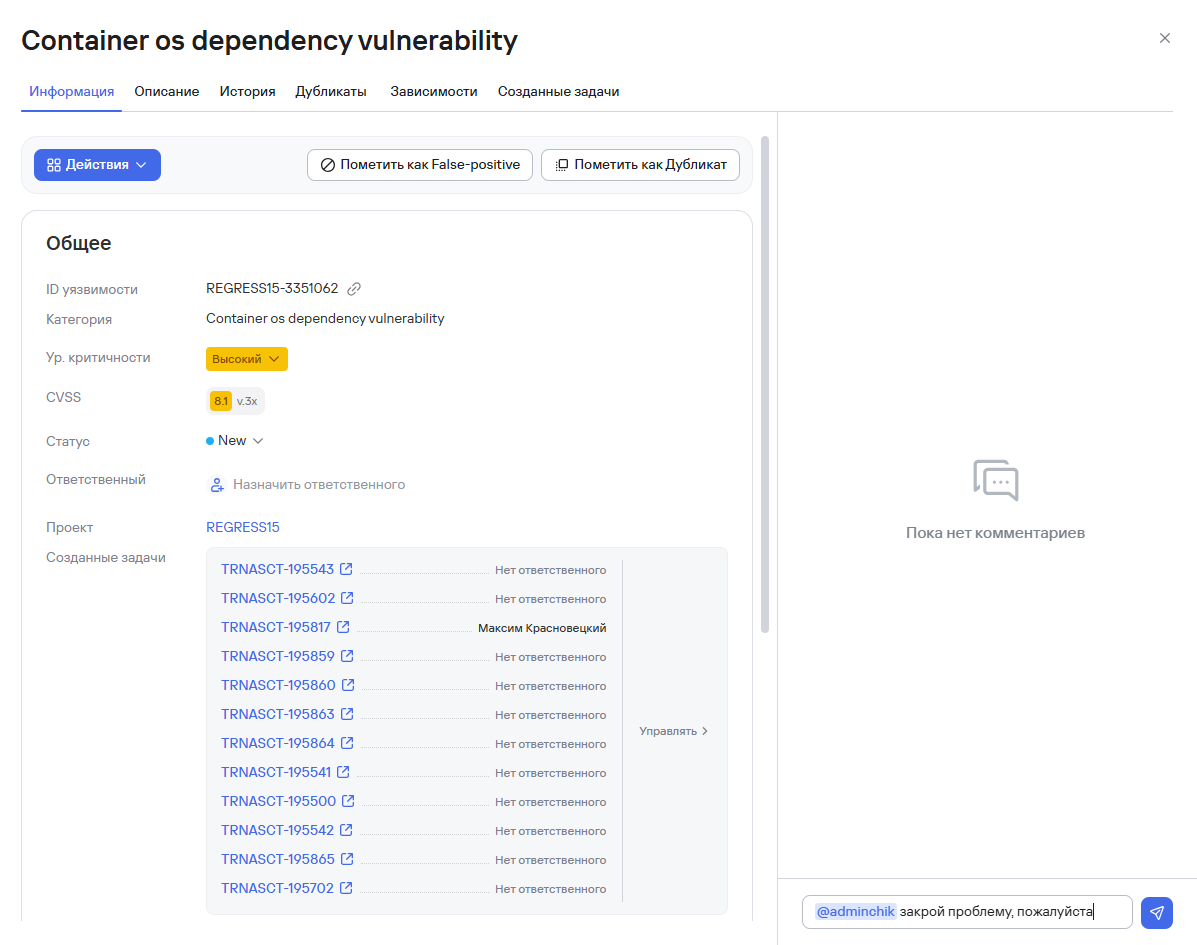Close the vulnerability details panel

click(1164, 38)
